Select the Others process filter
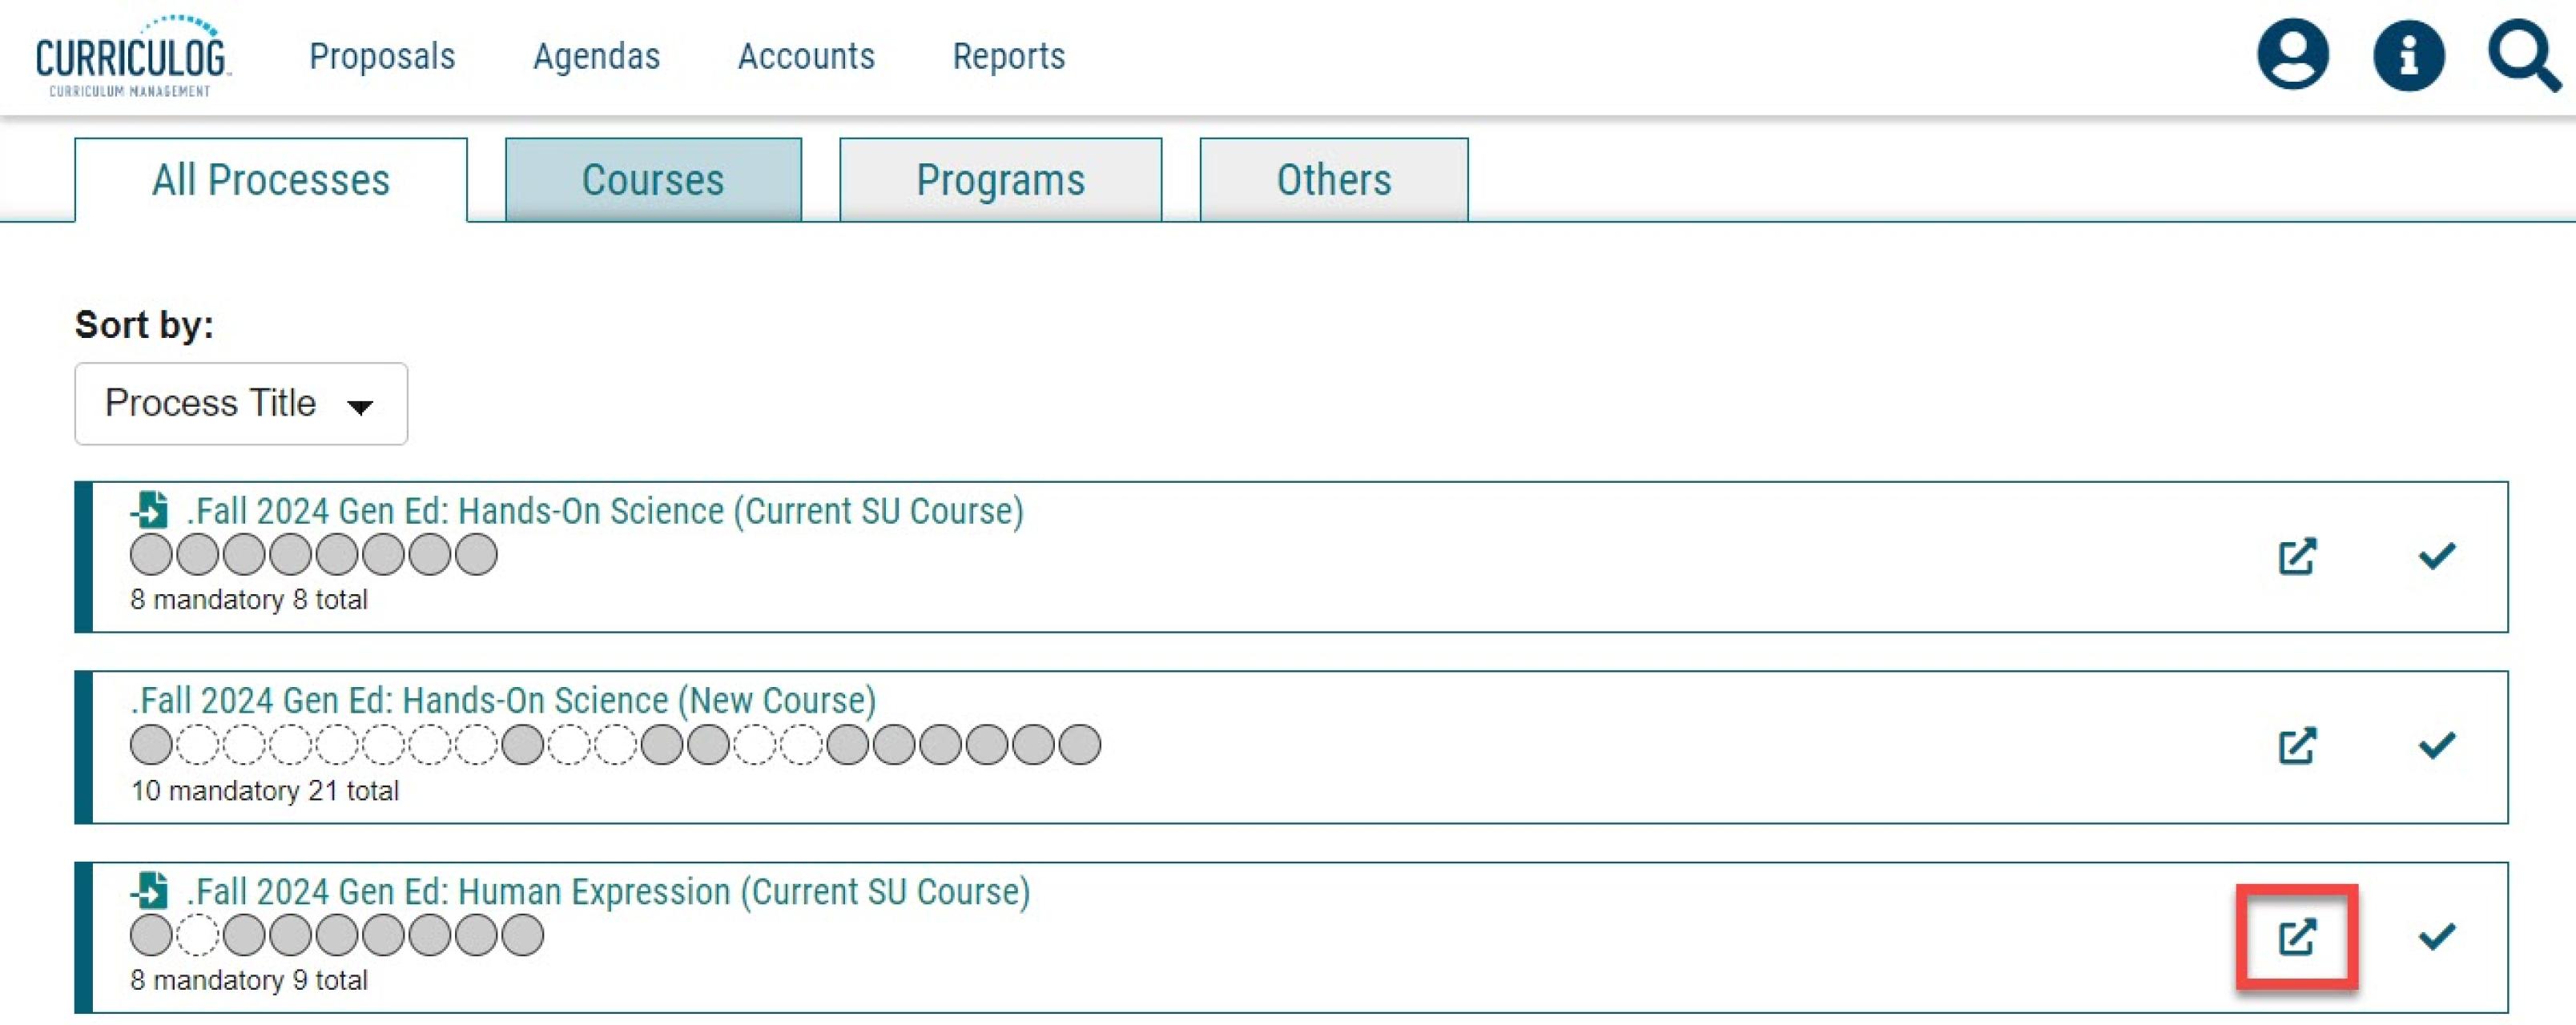This screenshot has width=2576, height=1025. 1333,180
